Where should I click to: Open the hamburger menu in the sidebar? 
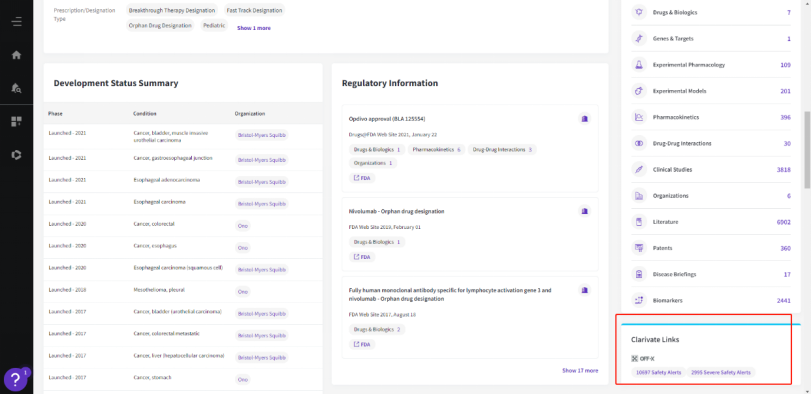[x=17, y=22]
